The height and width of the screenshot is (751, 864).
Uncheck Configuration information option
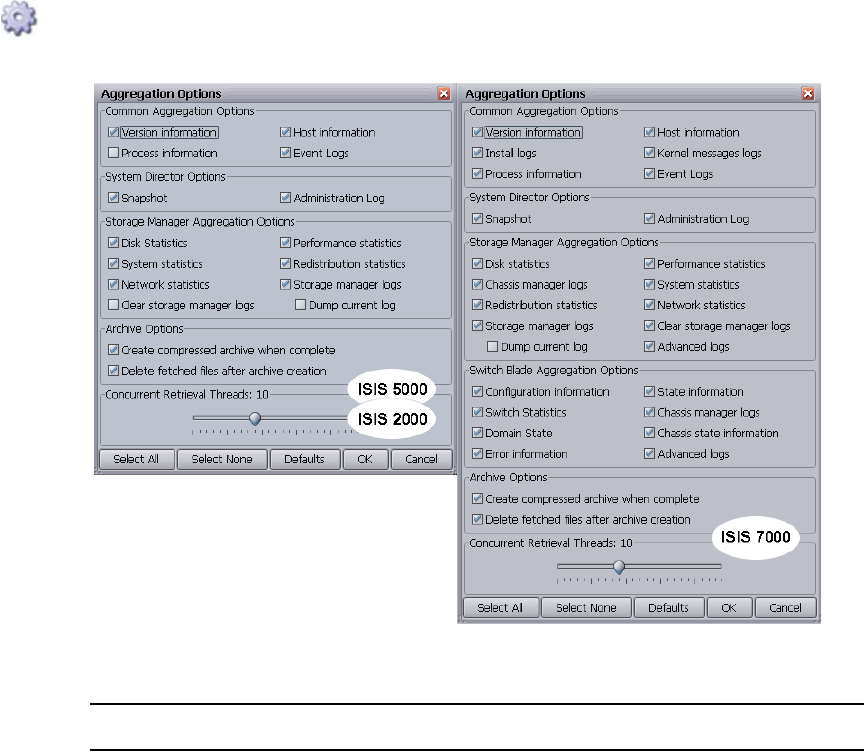(478, 392)
